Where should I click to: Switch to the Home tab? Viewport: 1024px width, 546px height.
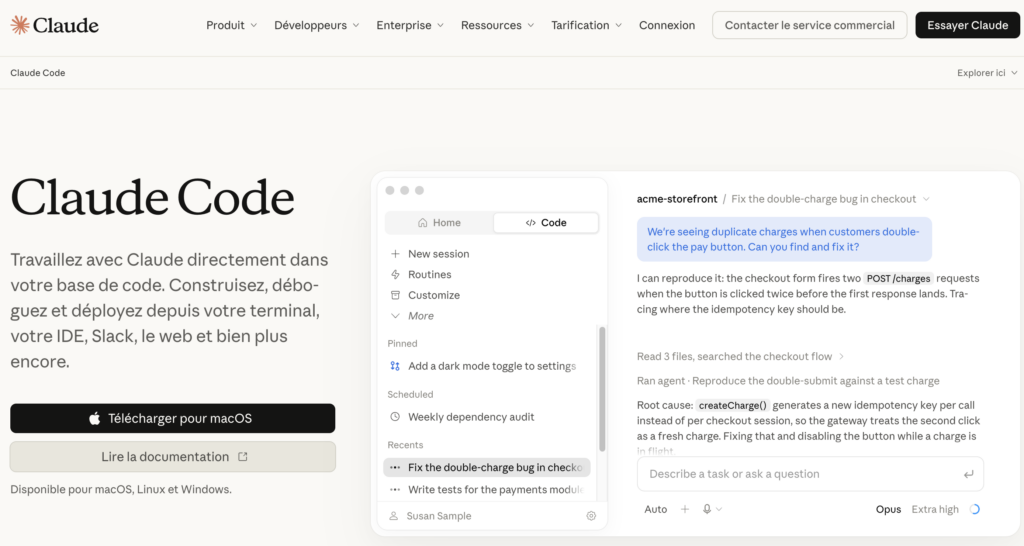[440, 223]
